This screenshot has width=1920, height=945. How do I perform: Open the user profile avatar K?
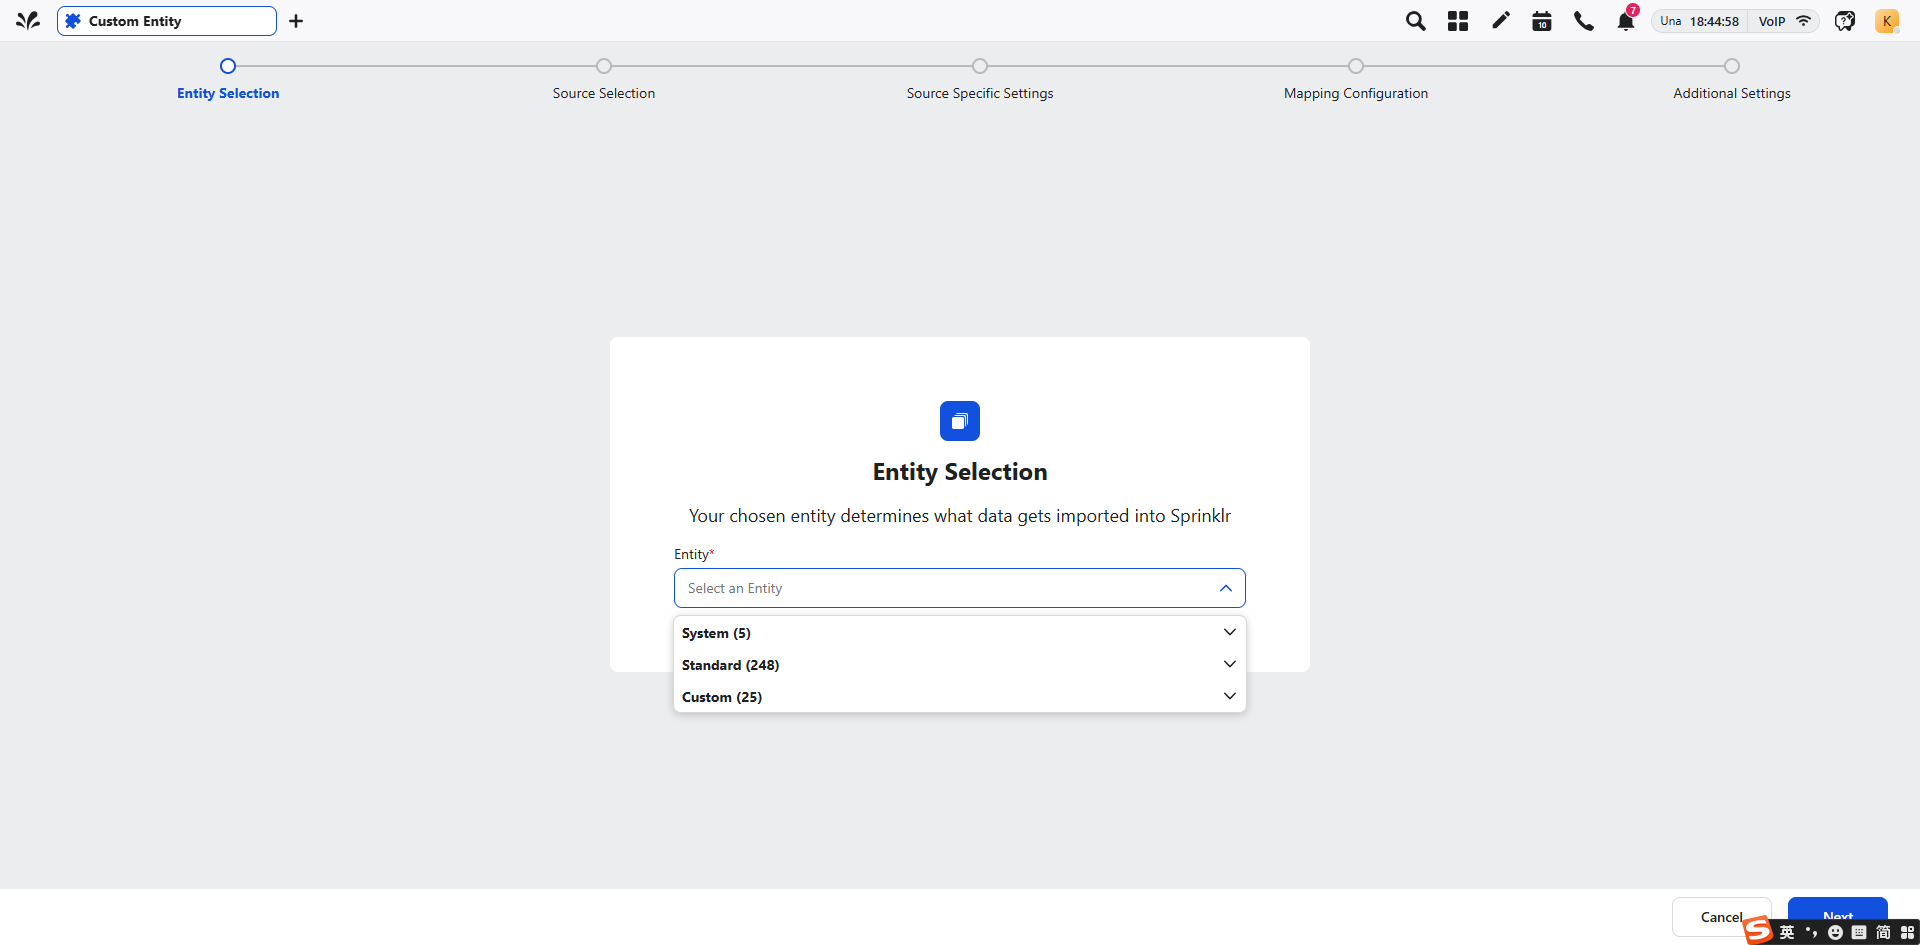coord(1887,21)
